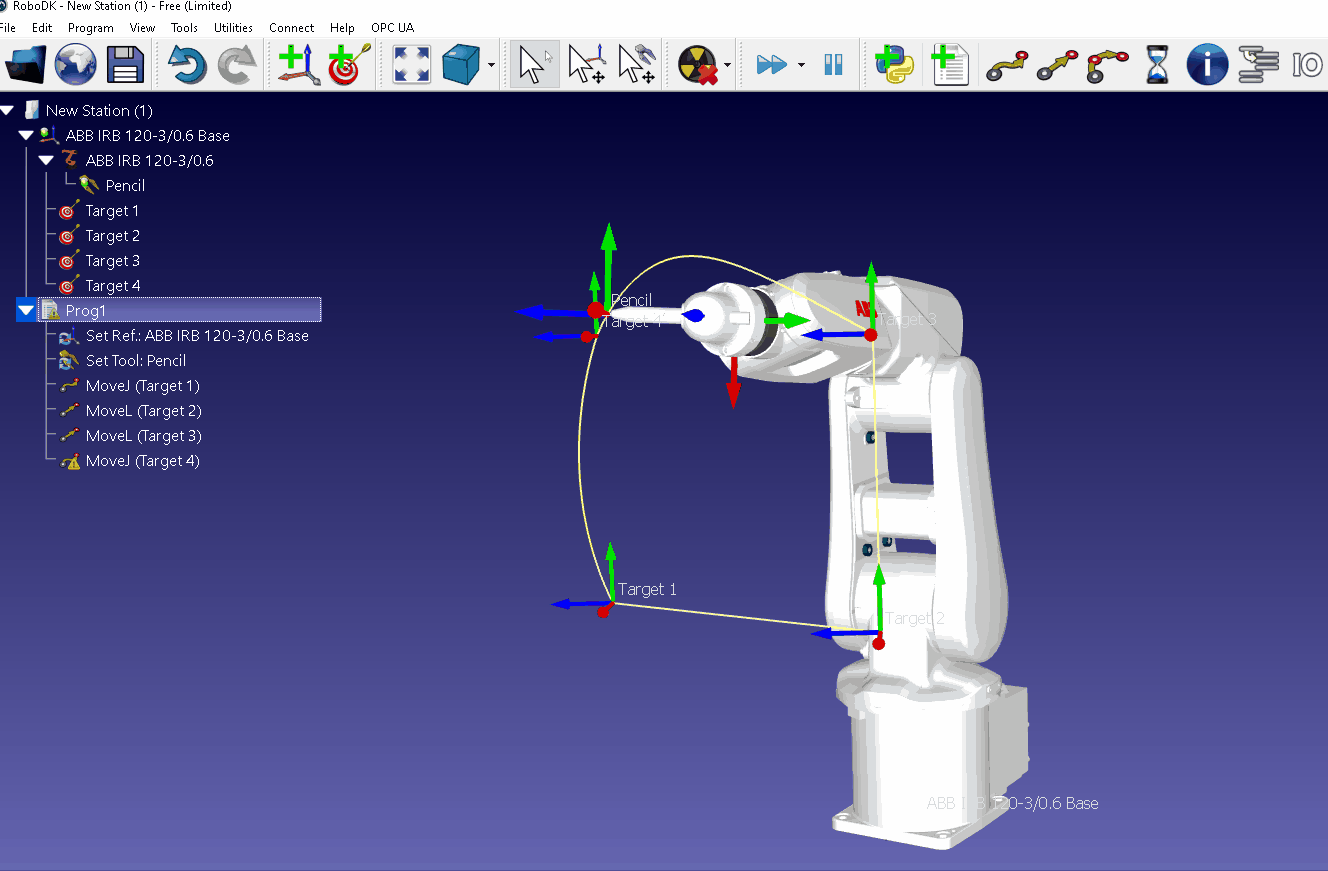Save station with floppy disk icon
The width and height of the screenshot is (1328, 871).
(126, 65)
